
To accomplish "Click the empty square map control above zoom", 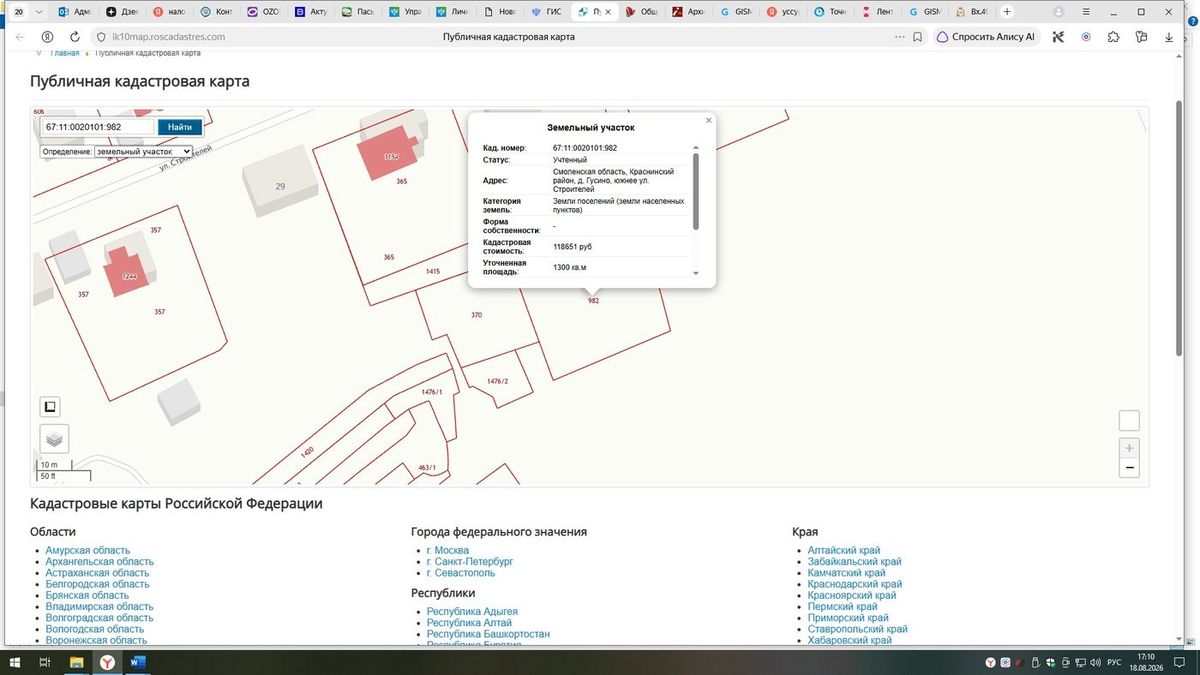I will (x=1128, y=421).
